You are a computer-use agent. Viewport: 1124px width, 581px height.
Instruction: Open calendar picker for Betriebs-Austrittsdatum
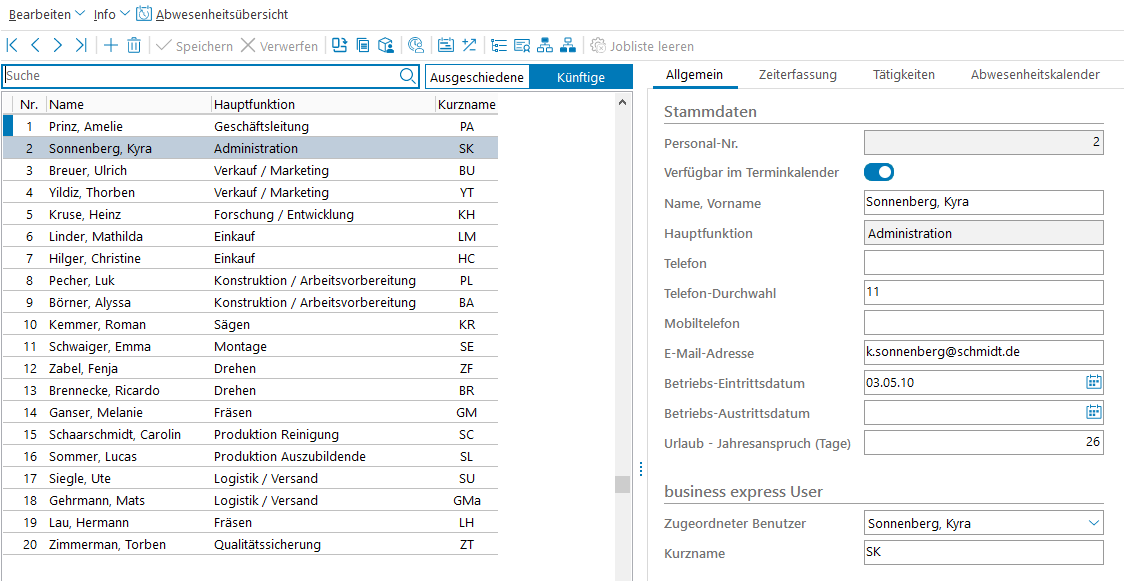coord(1093,412)
